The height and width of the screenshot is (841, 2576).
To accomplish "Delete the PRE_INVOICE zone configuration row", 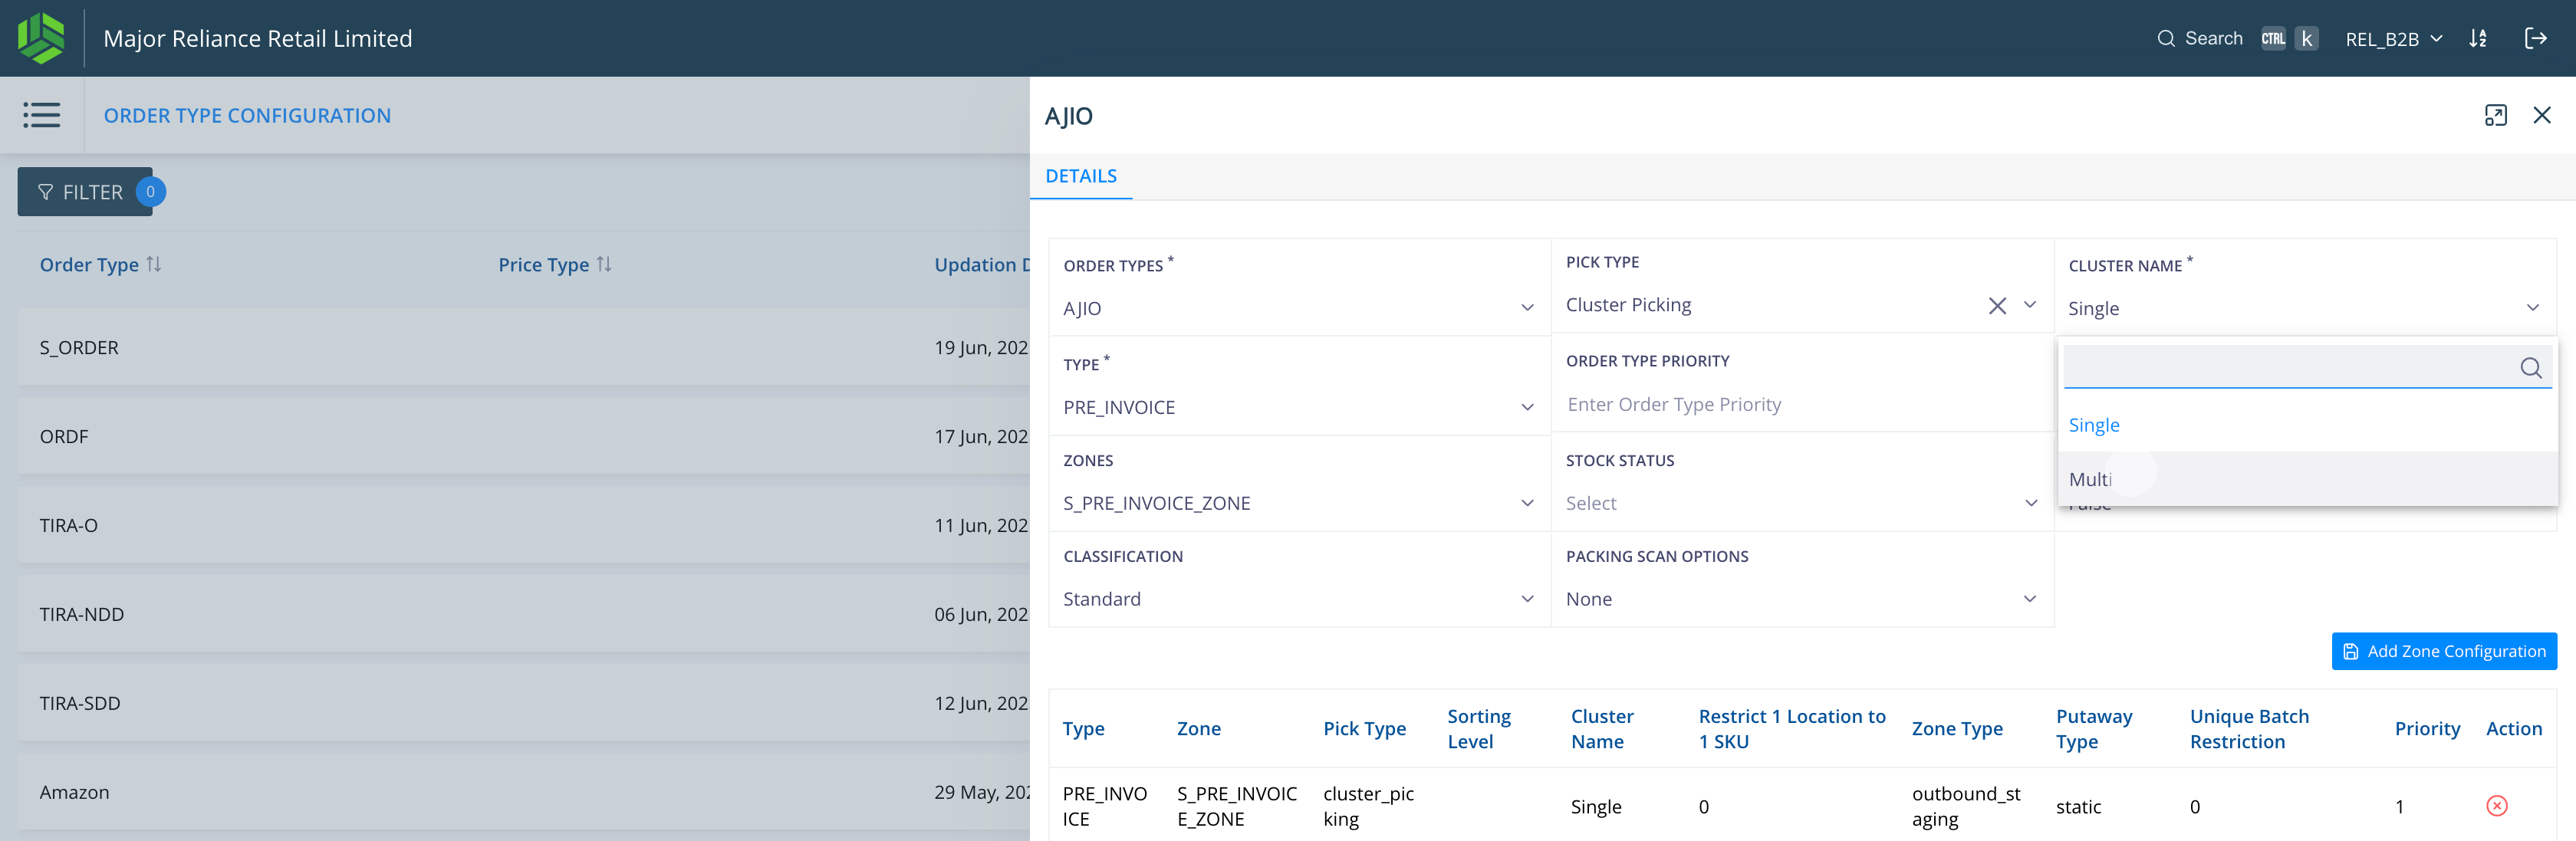I will tap(2496, 806).
